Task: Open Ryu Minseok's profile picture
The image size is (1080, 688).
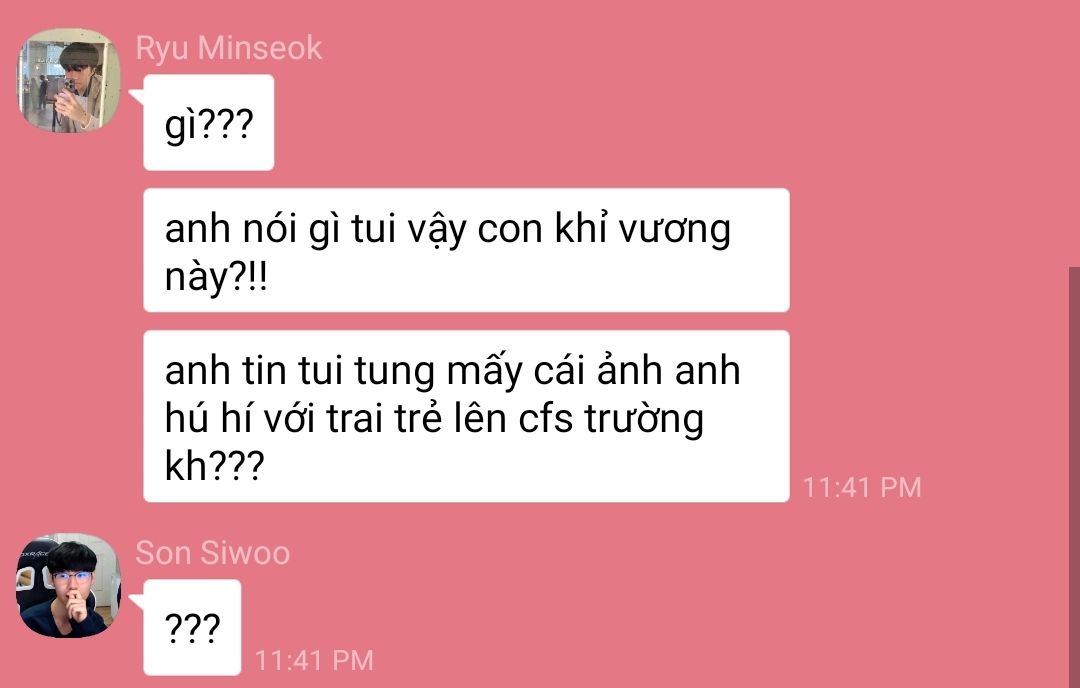Action: coord(69,80)
